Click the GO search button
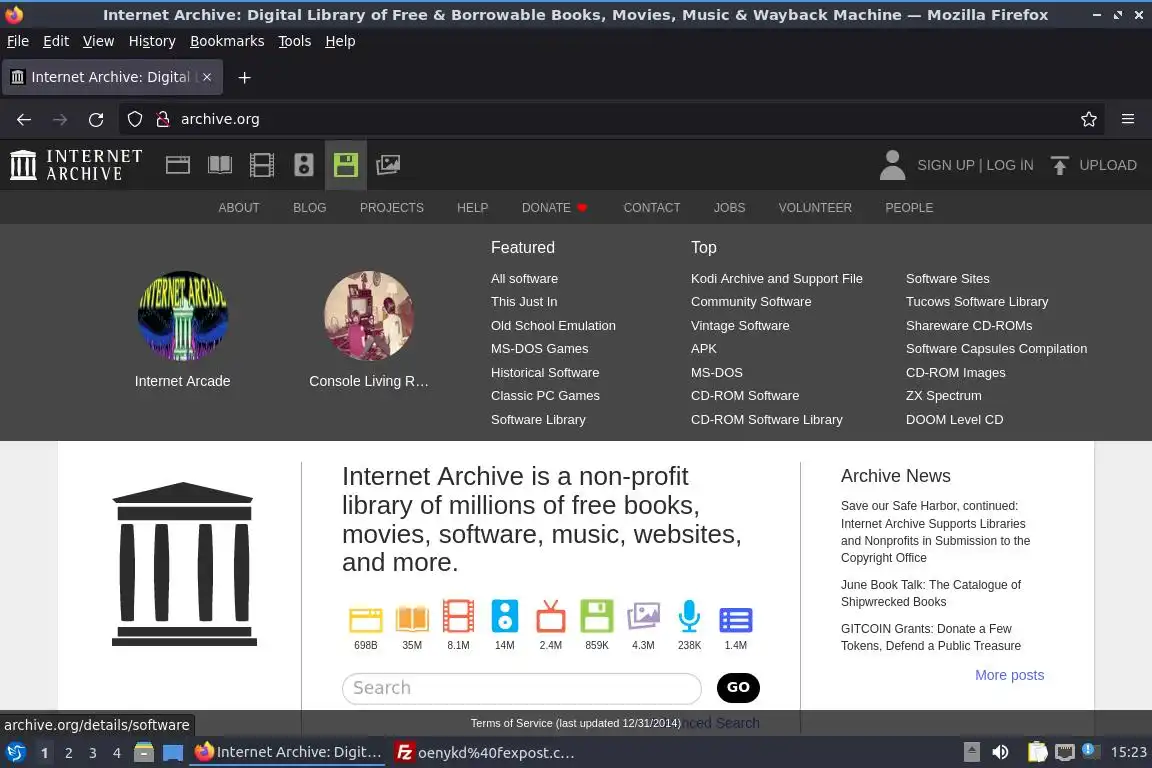Image resolution: width=1152 pixels, height=768 pixels. (x=738, y=688)
